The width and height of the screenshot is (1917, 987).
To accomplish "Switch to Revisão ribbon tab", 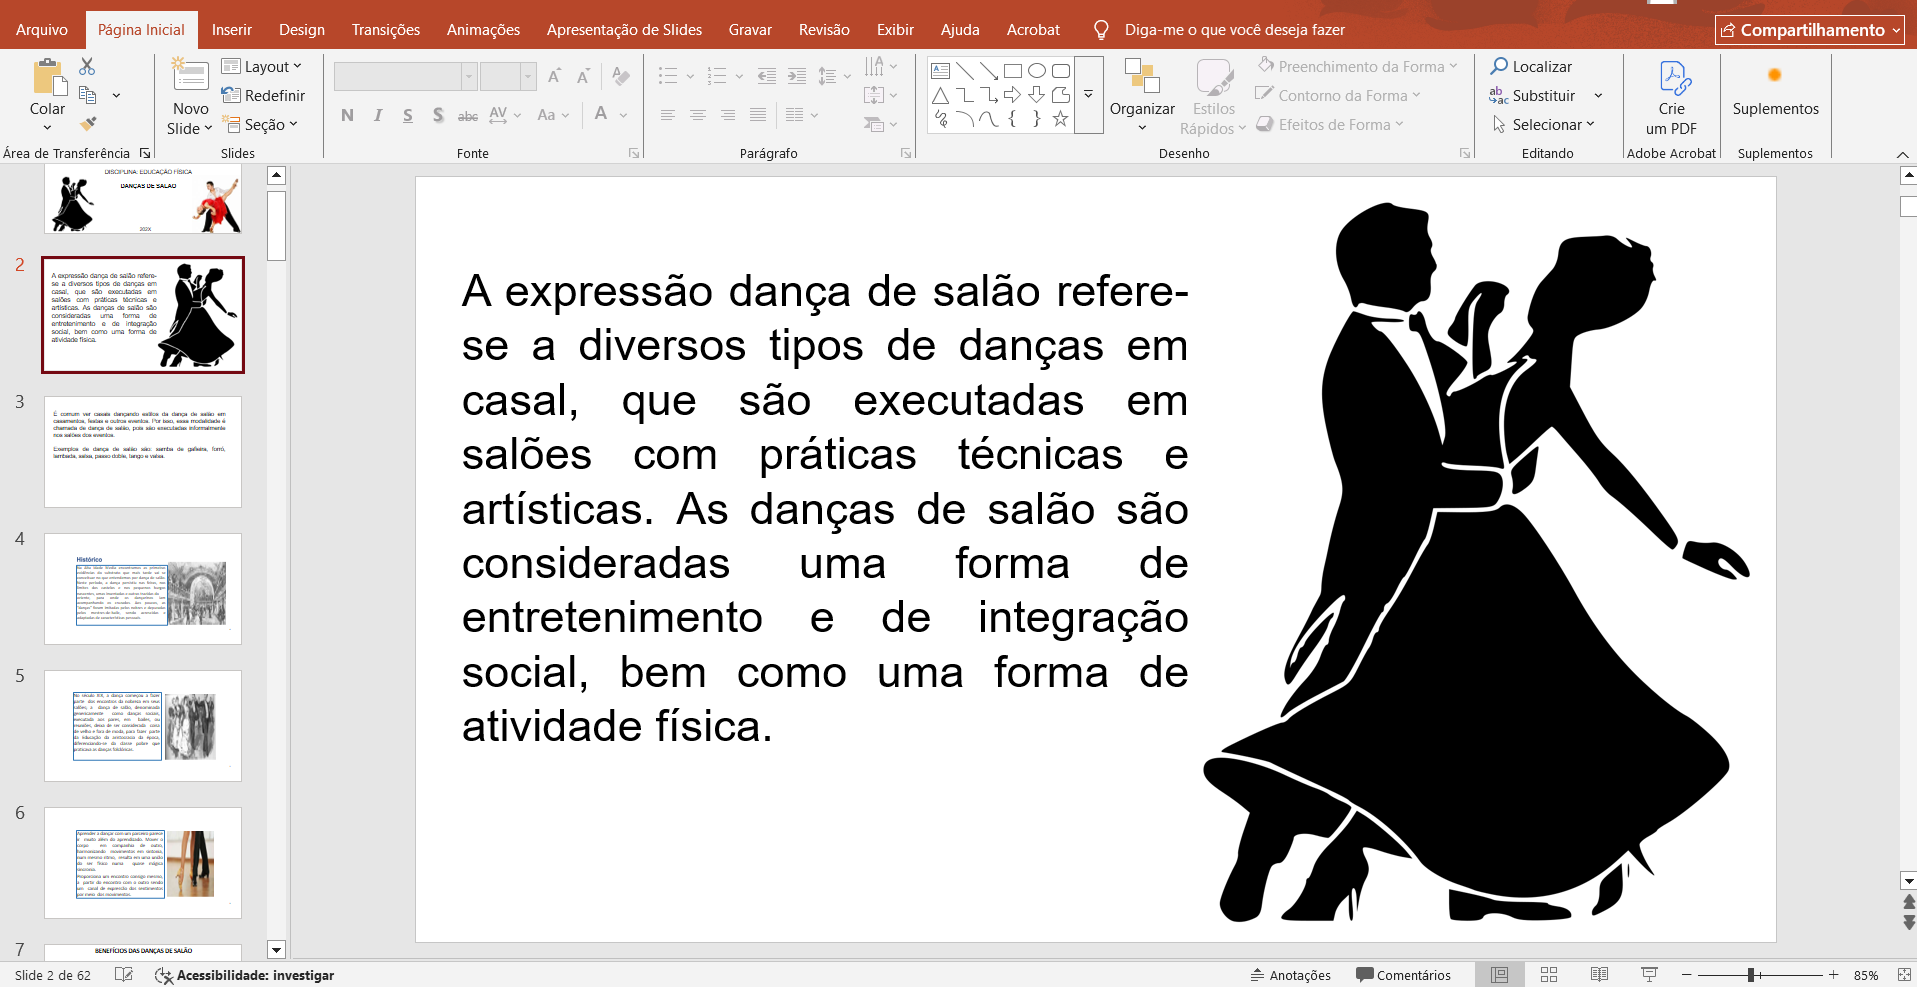I will [824, 30].
